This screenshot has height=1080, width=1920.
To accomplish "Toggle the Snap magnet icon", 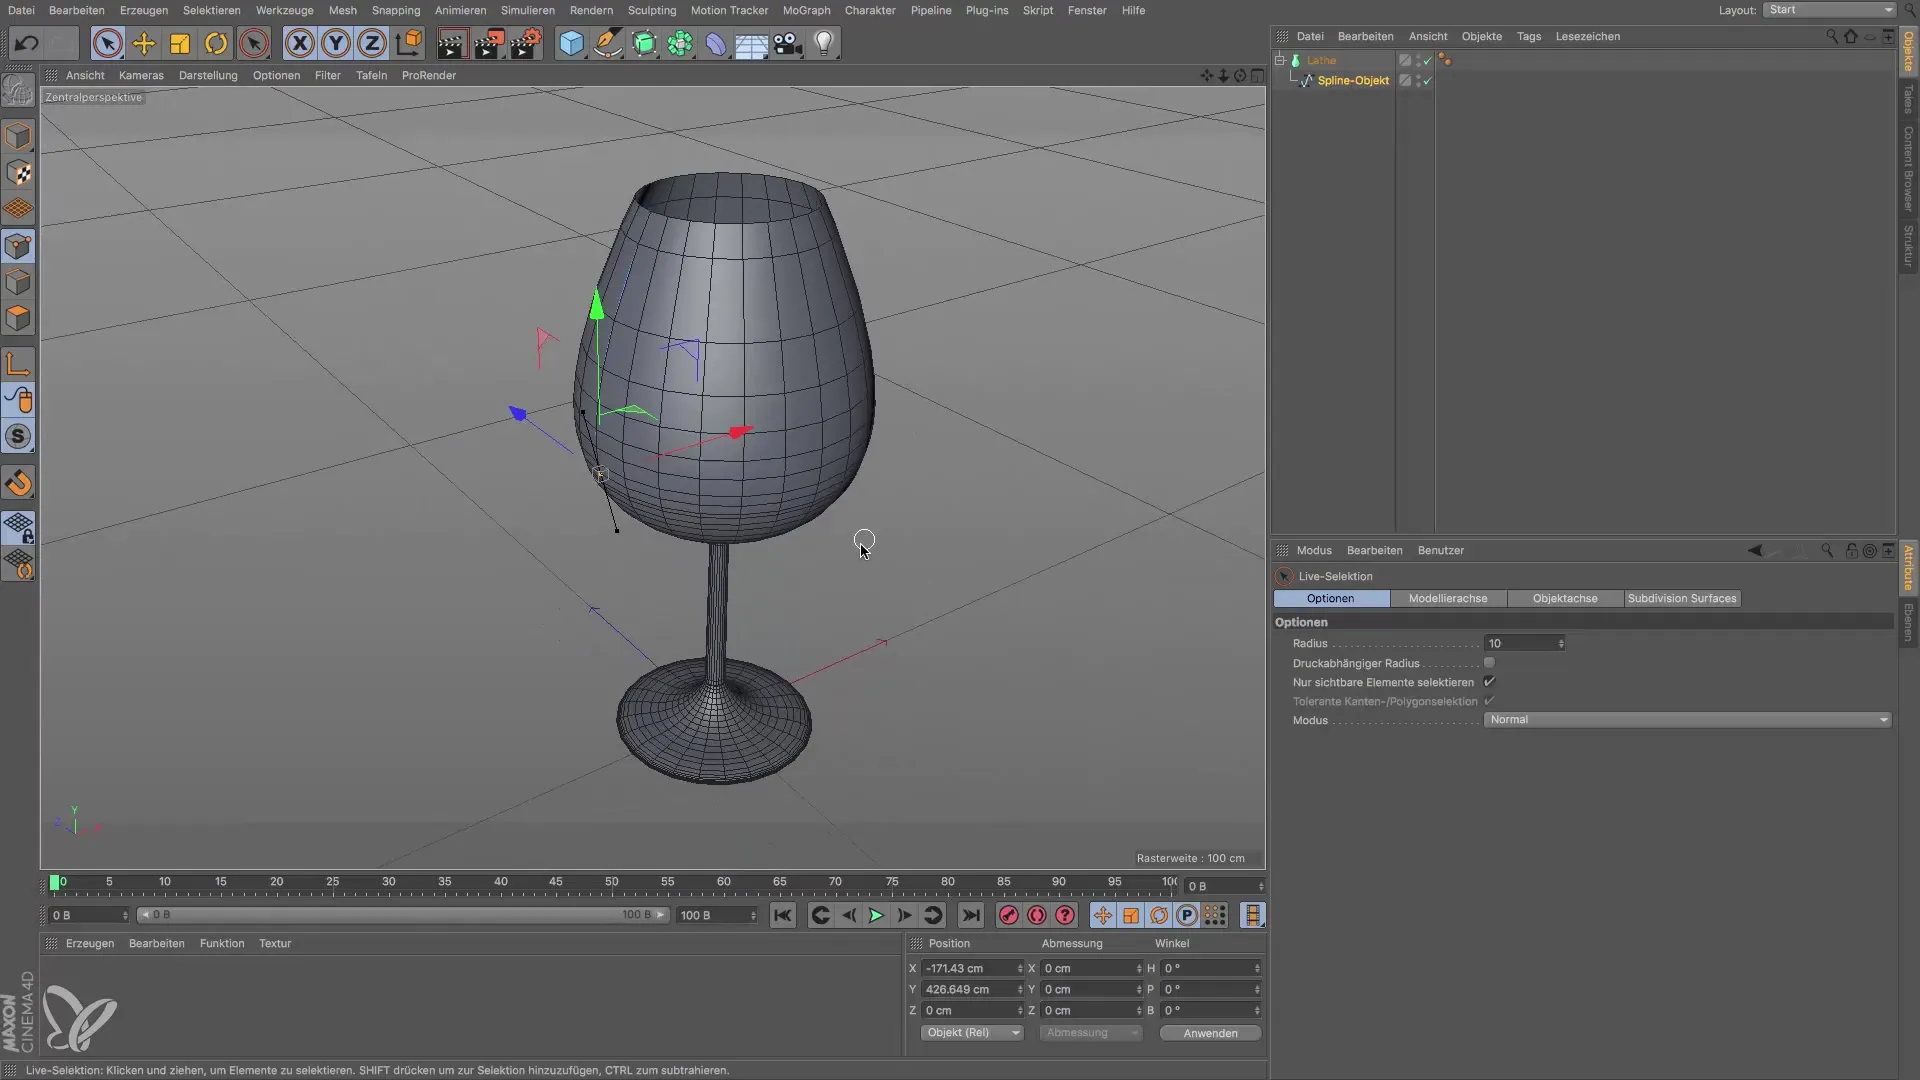I will click(x=18, y=484).
